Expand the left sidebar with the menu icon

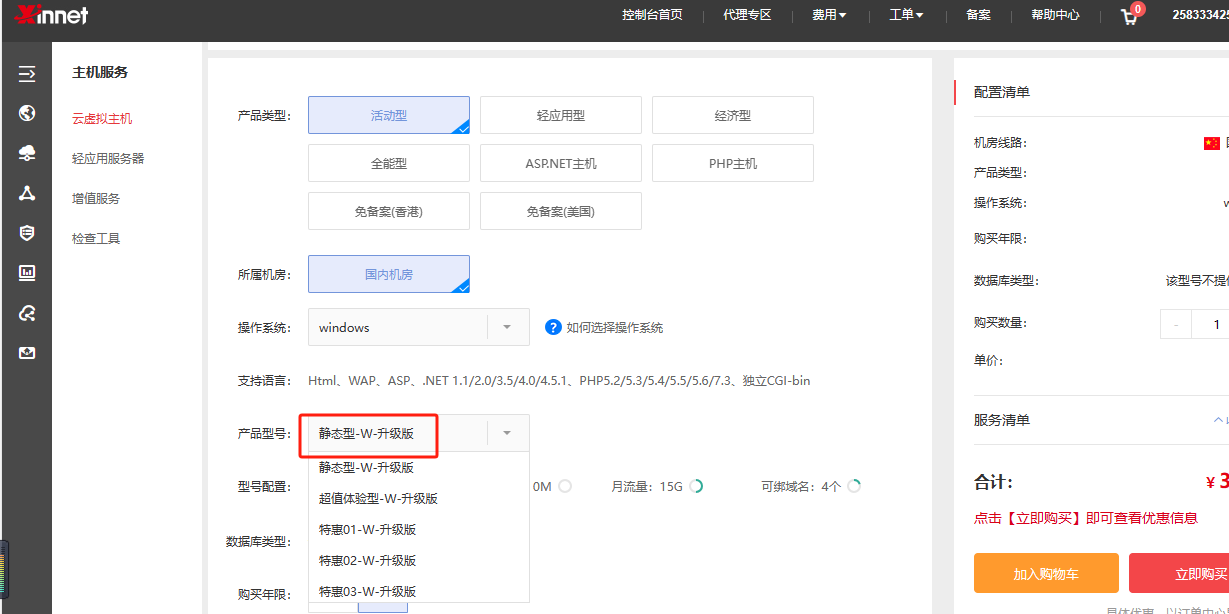pos(27,73)
